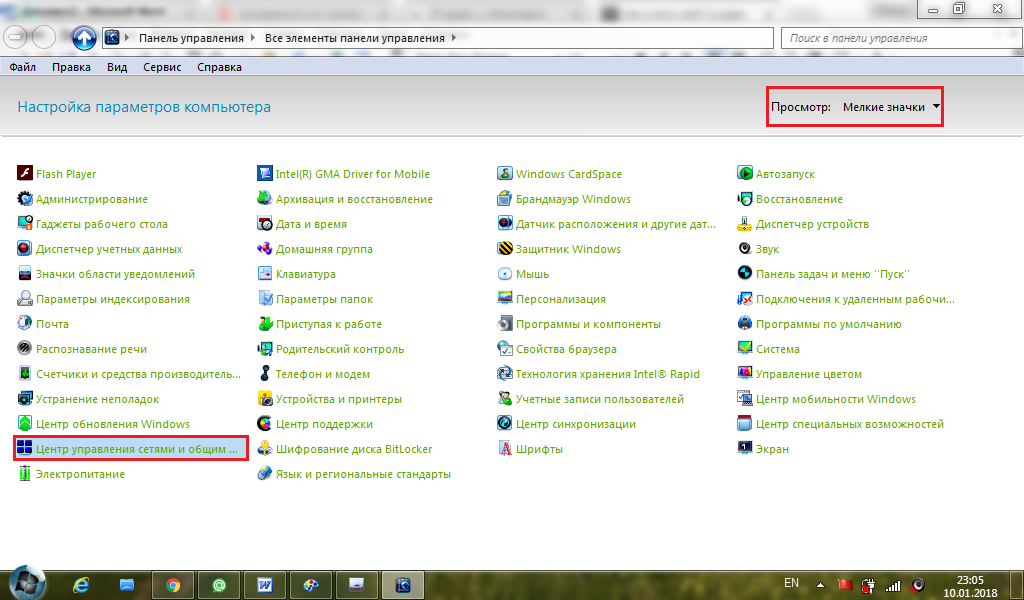Open the Flash Player icon
Viewport: 1024px width, 600px height.
click(x=25, y=173)
